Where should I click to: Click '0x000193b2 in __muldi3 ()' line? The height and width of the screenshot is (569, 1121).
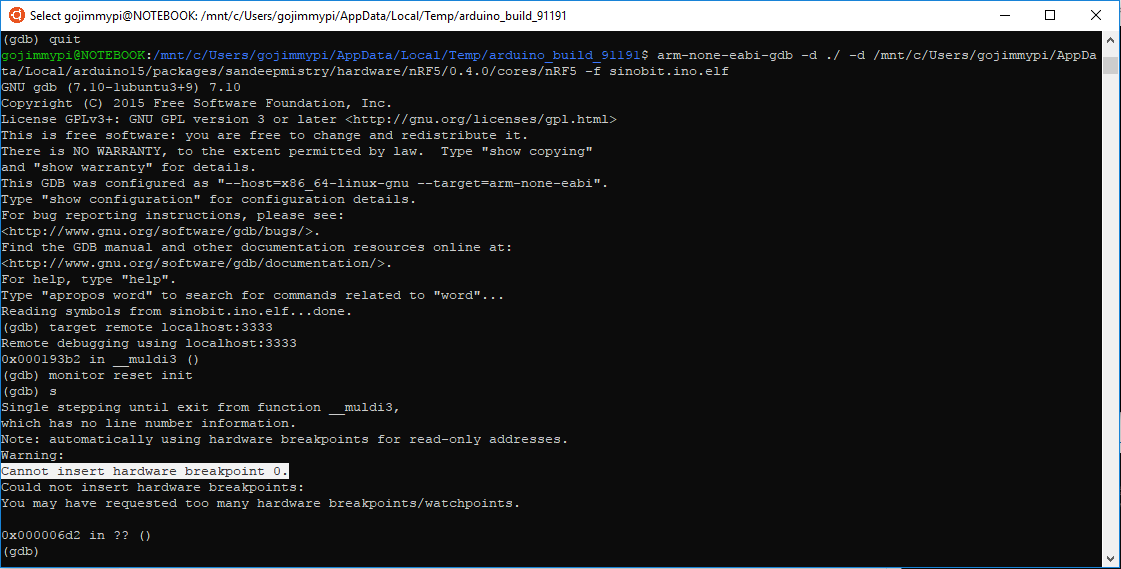100,359
